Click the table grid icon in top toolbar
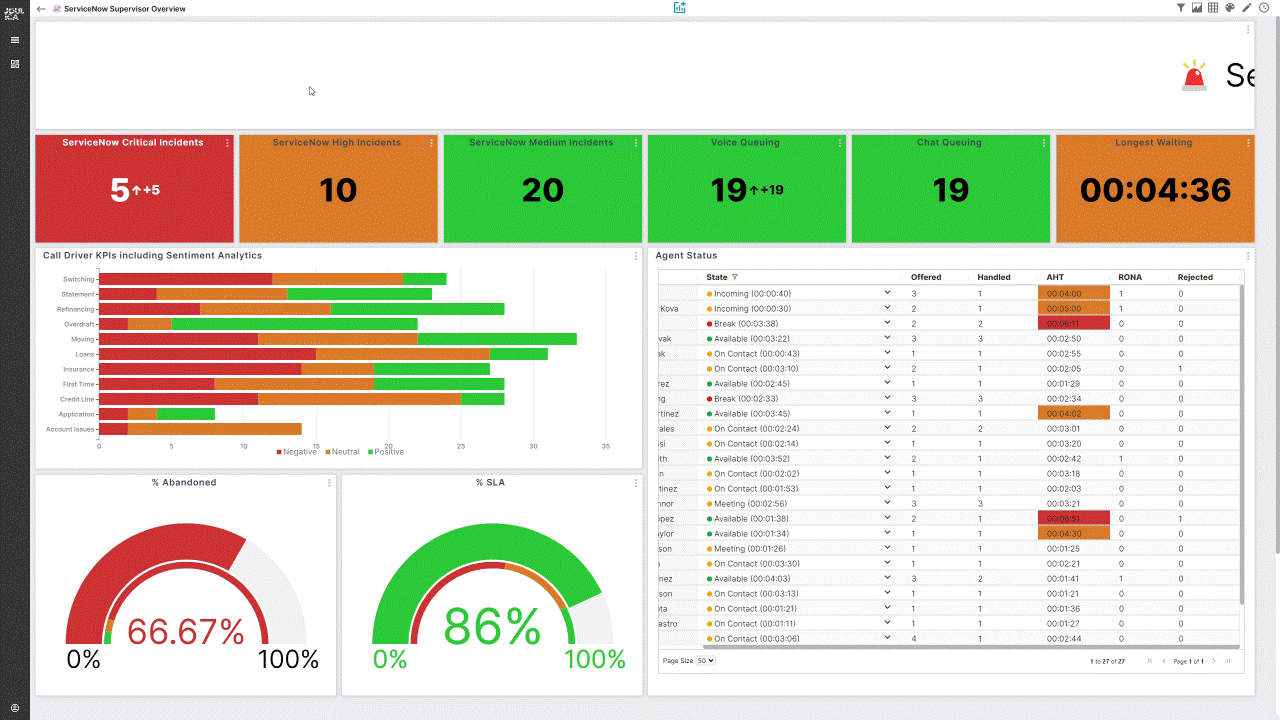Viewport: 1280px width, 720px height. coord(1213,8)
